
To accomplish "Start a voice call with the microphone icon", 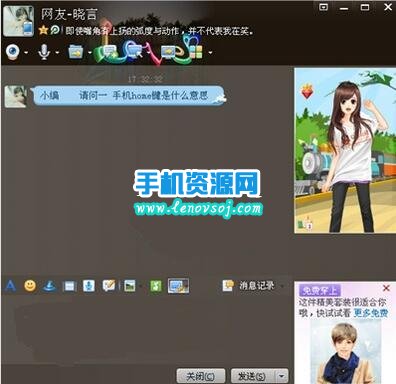I will [x=44, y=52].
